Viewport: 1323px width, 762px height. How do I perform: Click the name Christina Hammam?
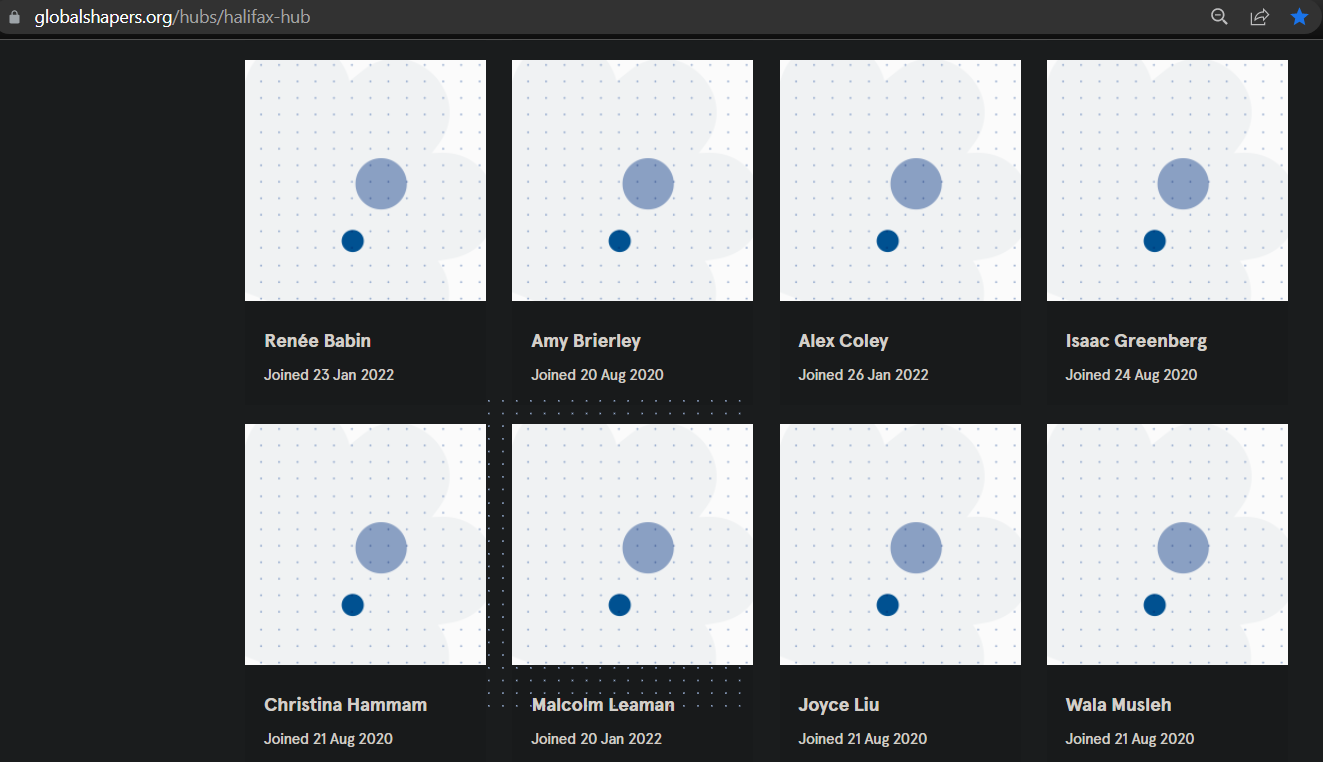pos(345,705)
